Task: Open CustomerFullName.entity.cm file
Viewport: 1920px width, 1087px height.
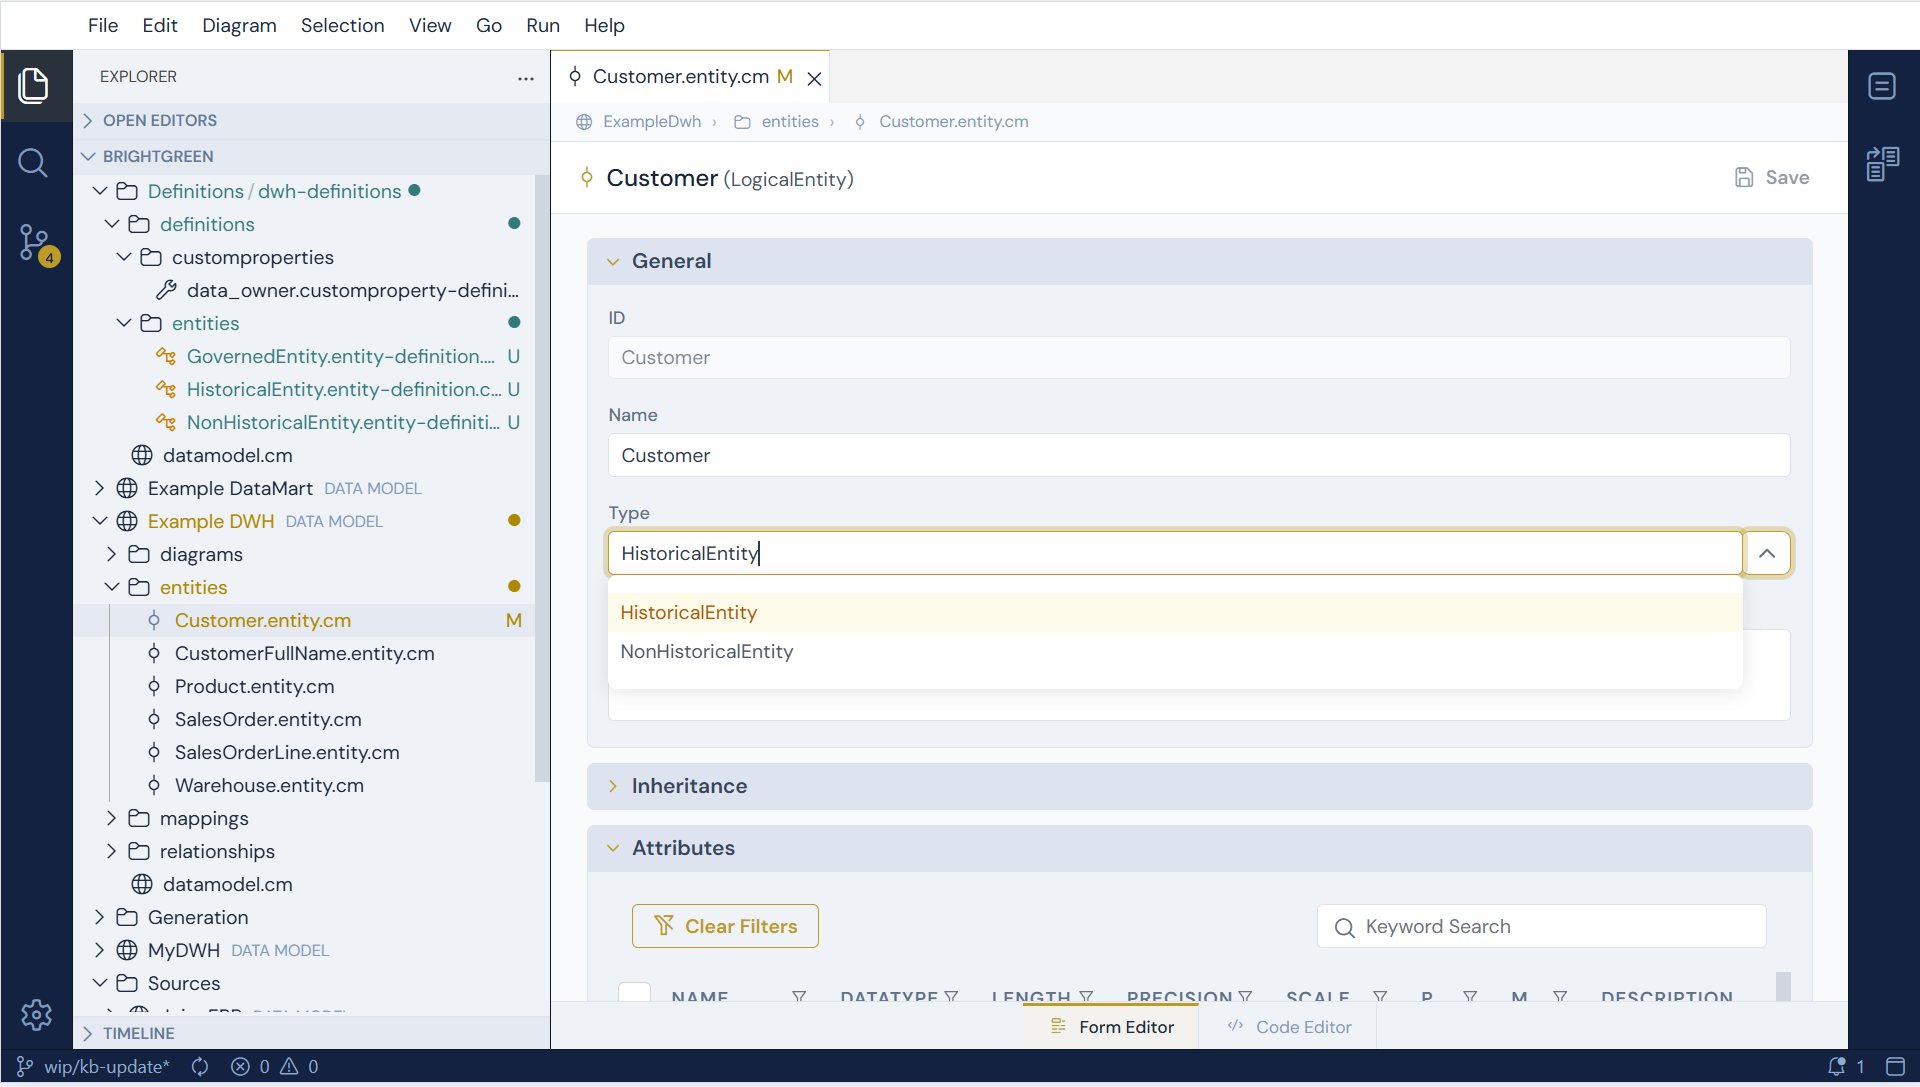Action: coord(304,654)
